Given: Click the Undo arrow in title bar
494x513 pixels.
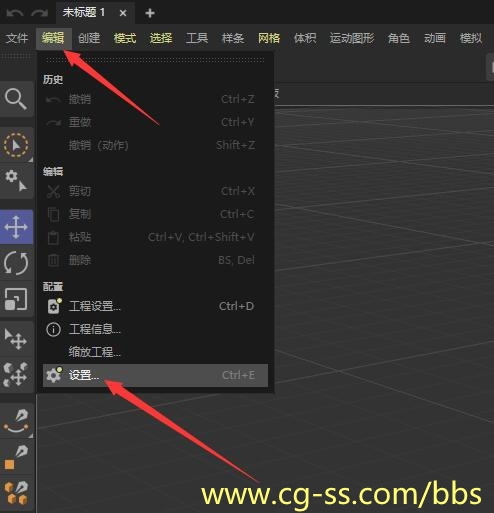Looking at the screenshot, I should (x=15, y=13).
